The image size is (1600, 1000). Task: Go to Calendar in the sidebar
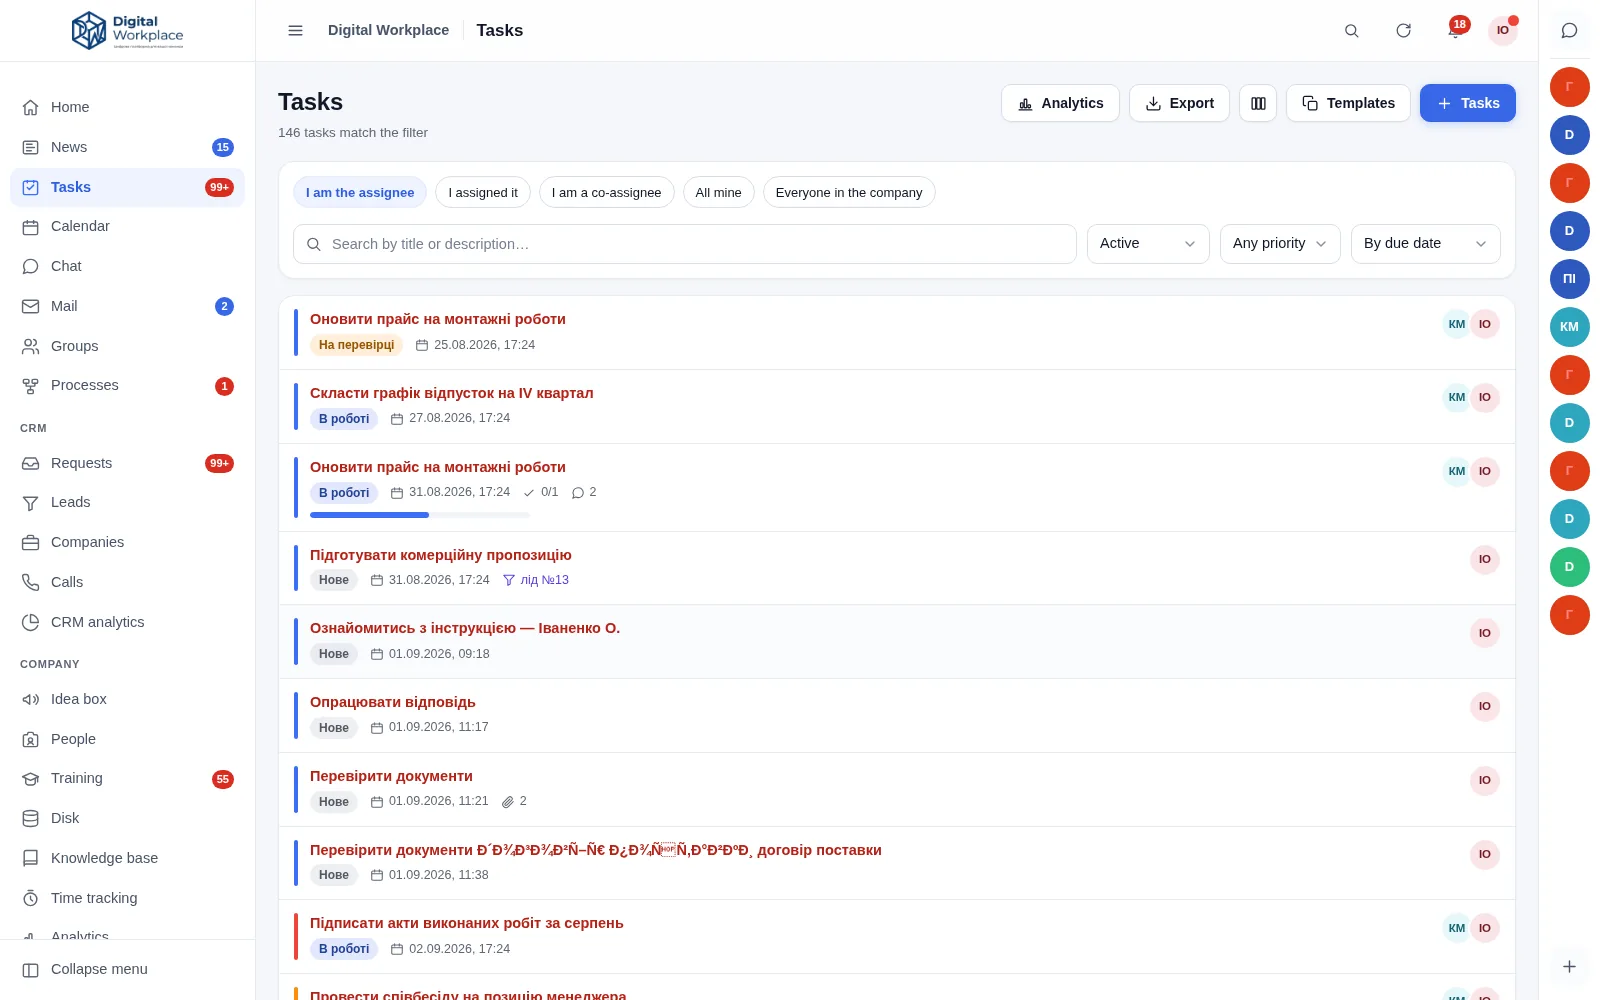(127, 226)
